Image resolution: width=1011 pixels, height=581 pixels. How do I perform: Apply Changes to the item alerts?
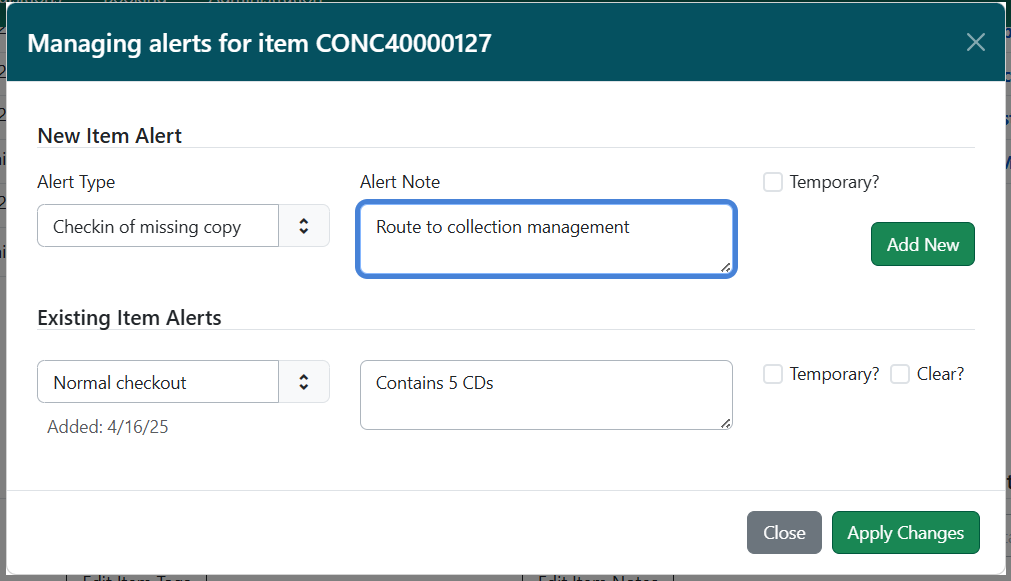coord(905,532)
